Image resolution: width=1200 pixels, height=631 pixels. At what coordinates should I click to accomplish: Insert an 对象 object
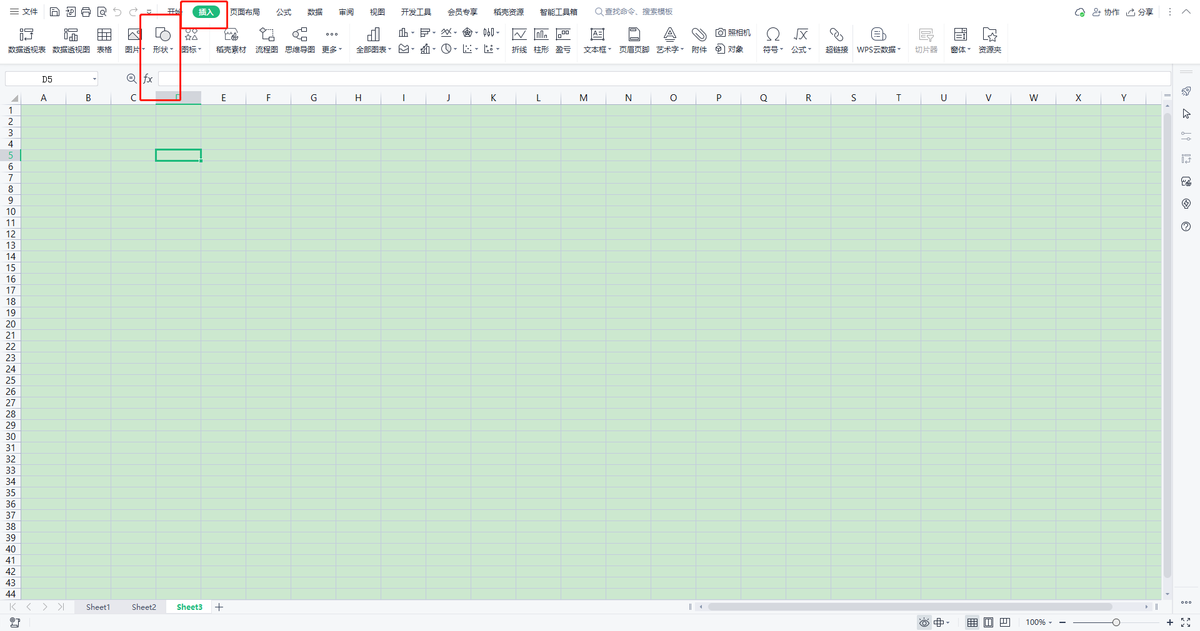coord(729,48)
